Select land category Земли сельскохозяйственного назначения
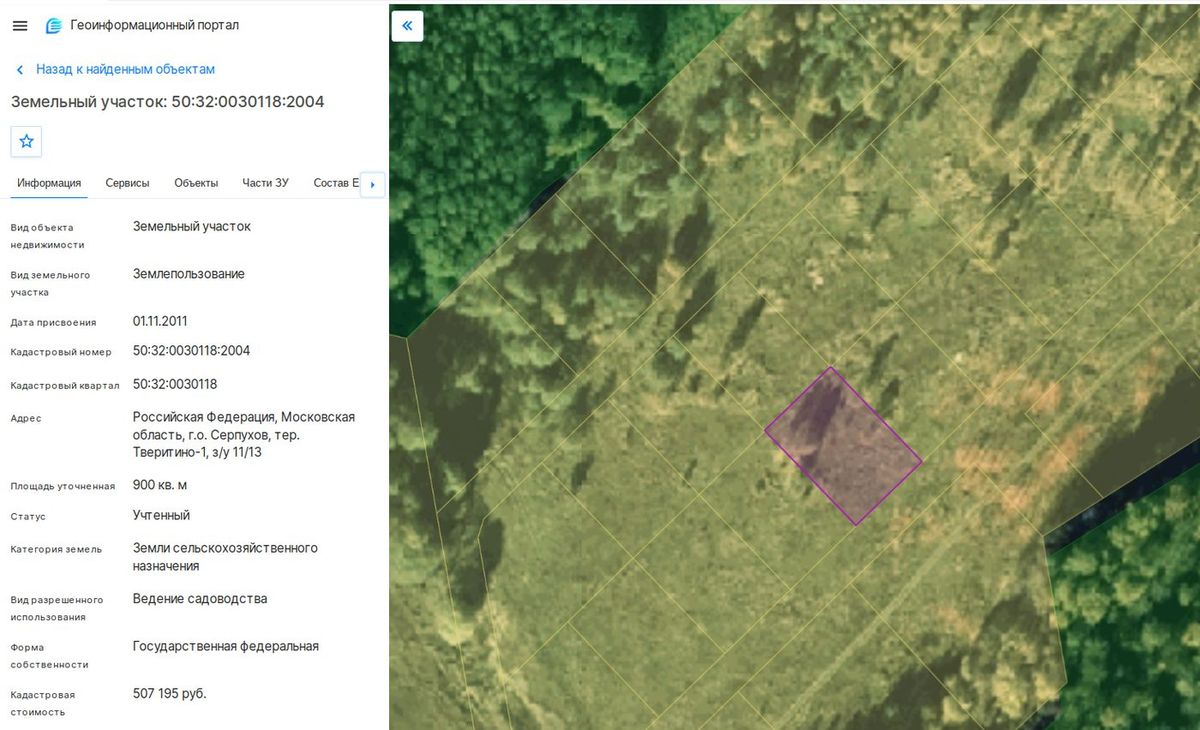 (225, 557)
